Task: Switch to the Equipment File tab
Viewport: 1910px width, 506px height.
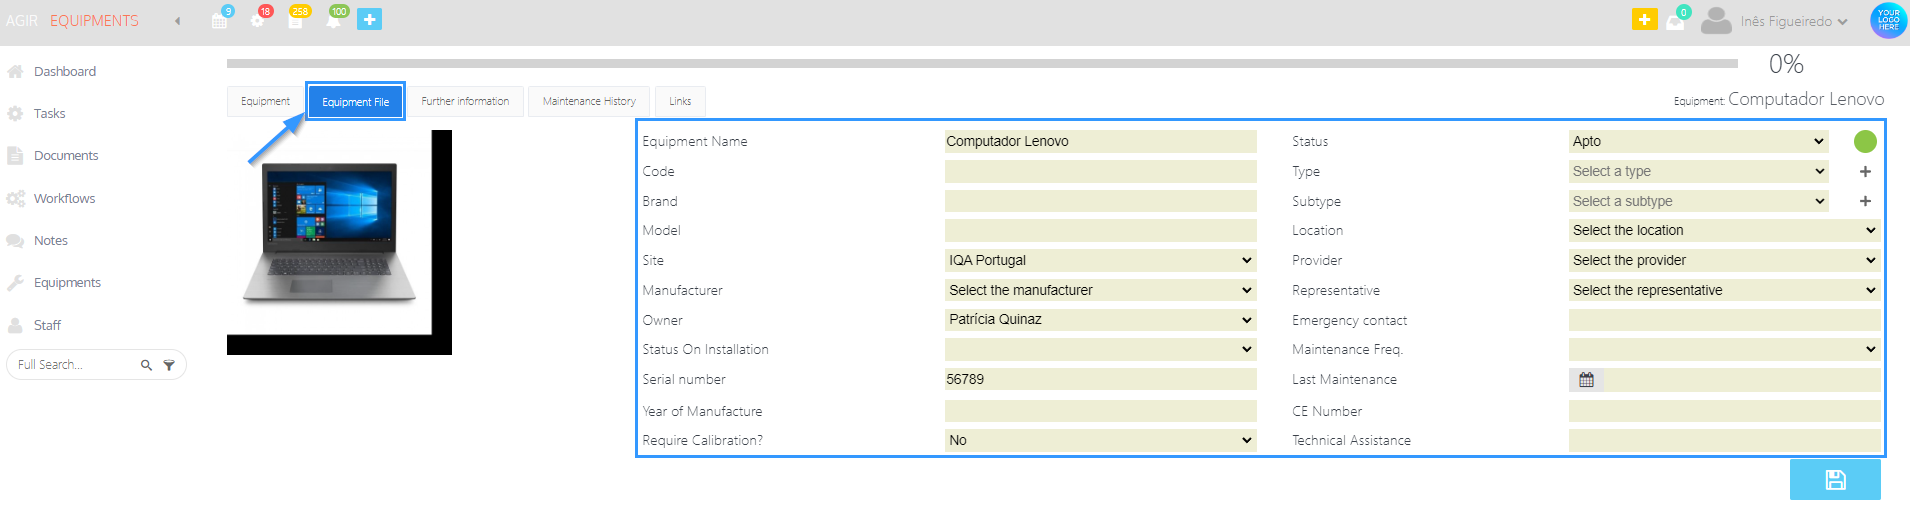Action: pos(355,102)
